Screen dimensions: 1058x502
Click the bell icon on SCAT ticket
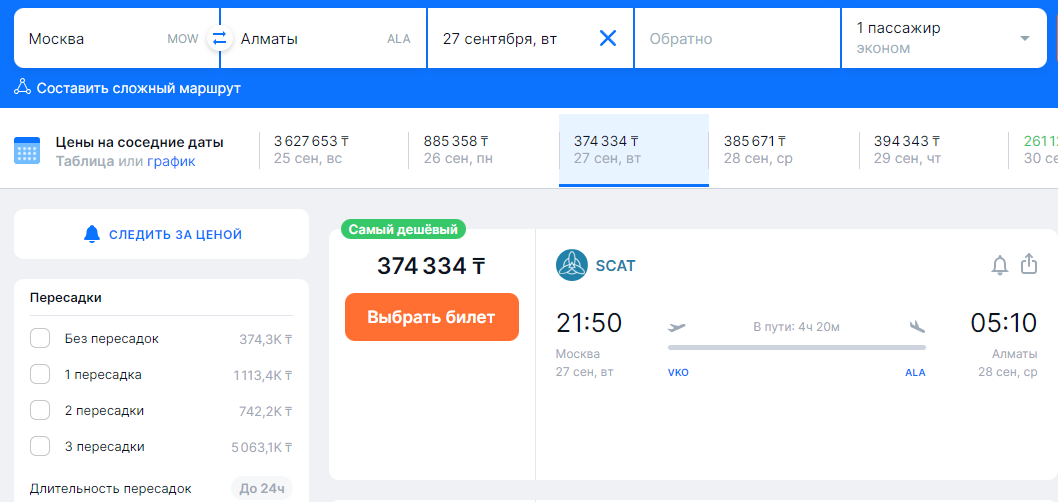[999, 265]
